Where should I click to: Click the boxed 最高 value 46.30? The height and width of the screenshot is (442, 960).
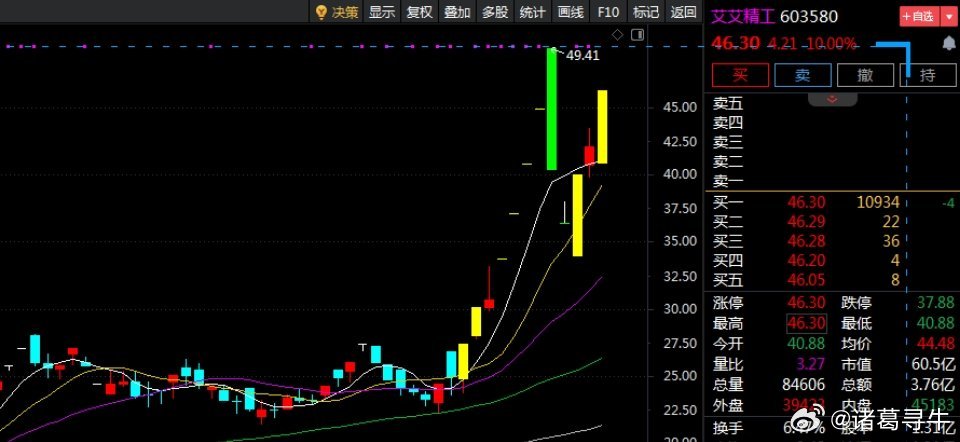[x=806, y=323]
